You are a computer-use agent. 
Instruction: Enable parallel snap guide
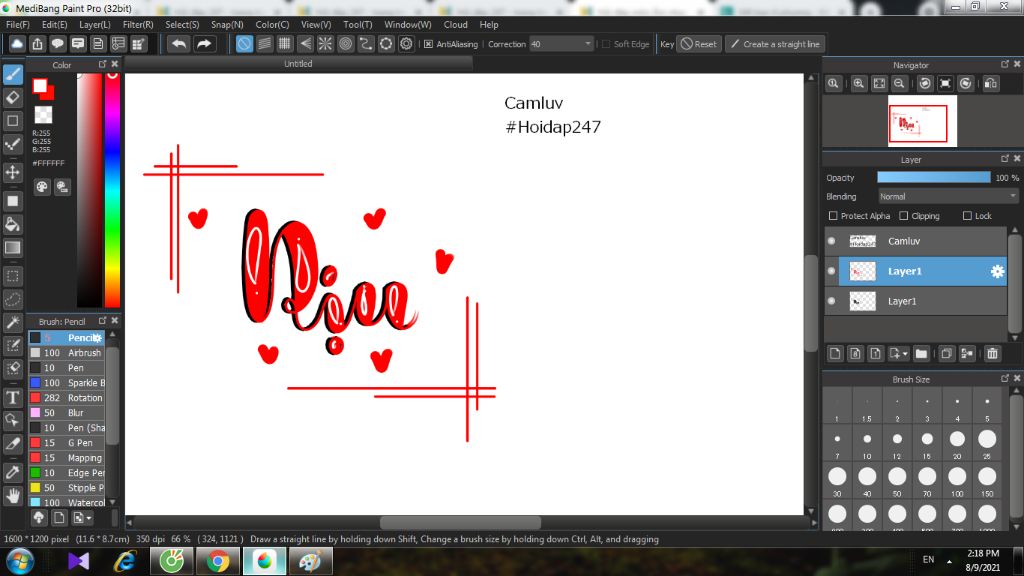pos(264,44)
